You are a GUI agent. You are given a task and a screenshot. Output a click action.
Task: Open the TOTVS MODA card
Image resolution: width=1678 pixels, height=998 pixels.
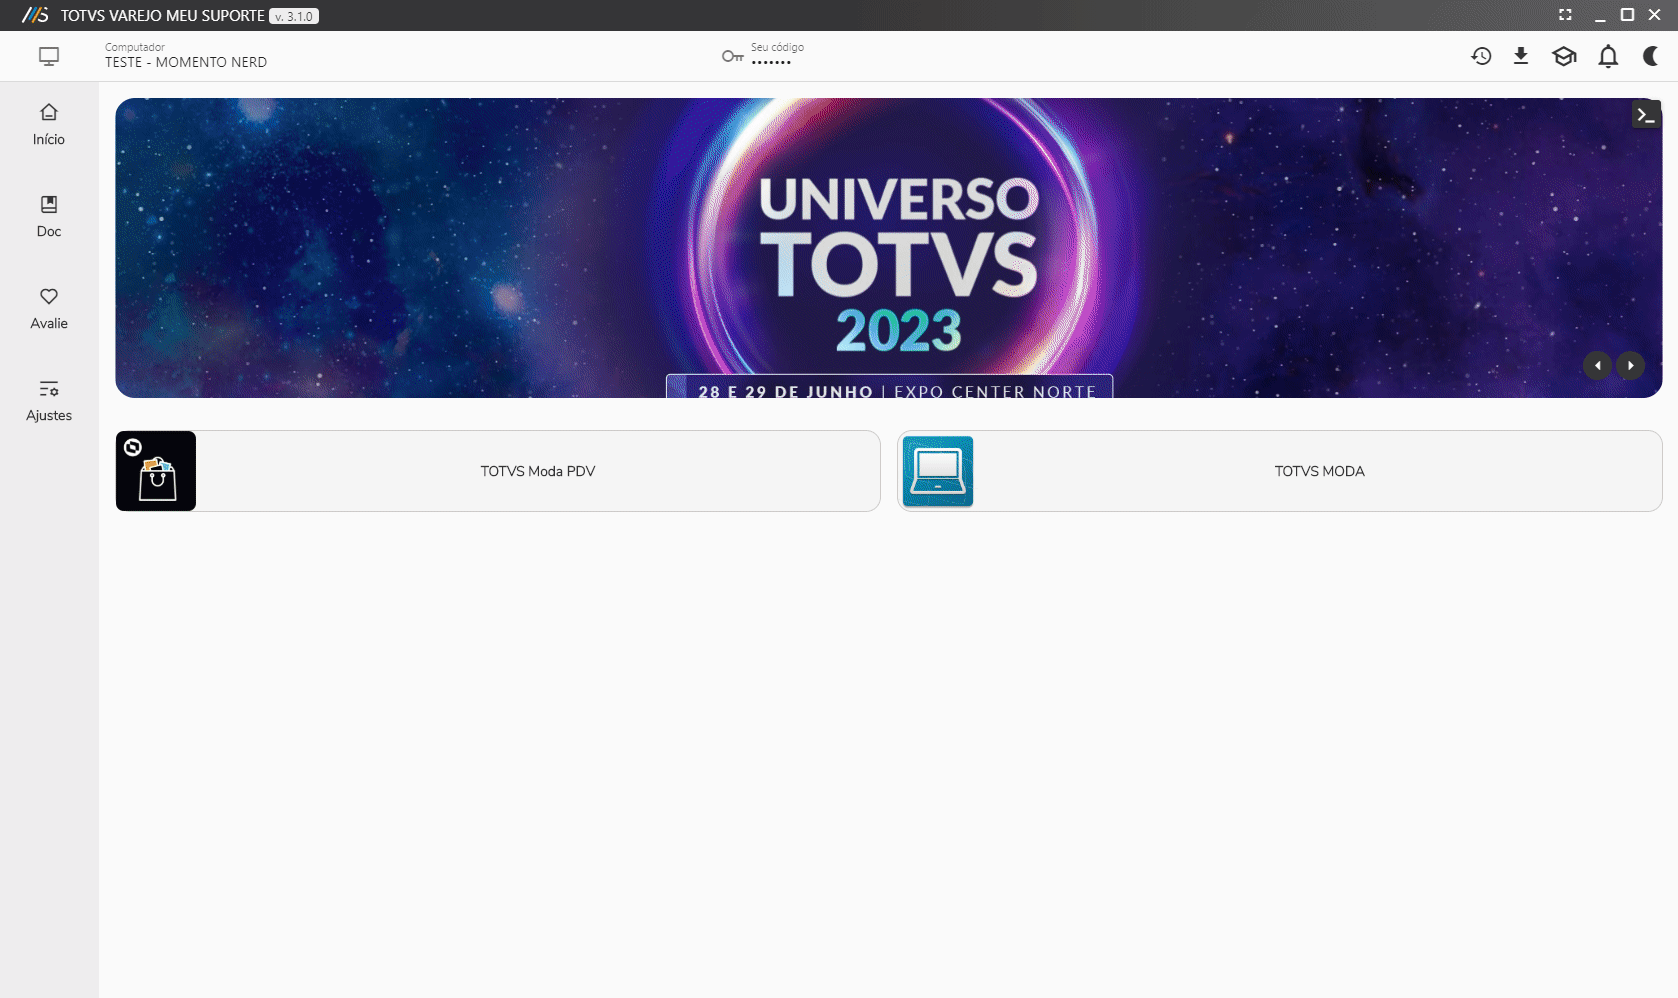pyautogui.click(x=1280, y=471)
